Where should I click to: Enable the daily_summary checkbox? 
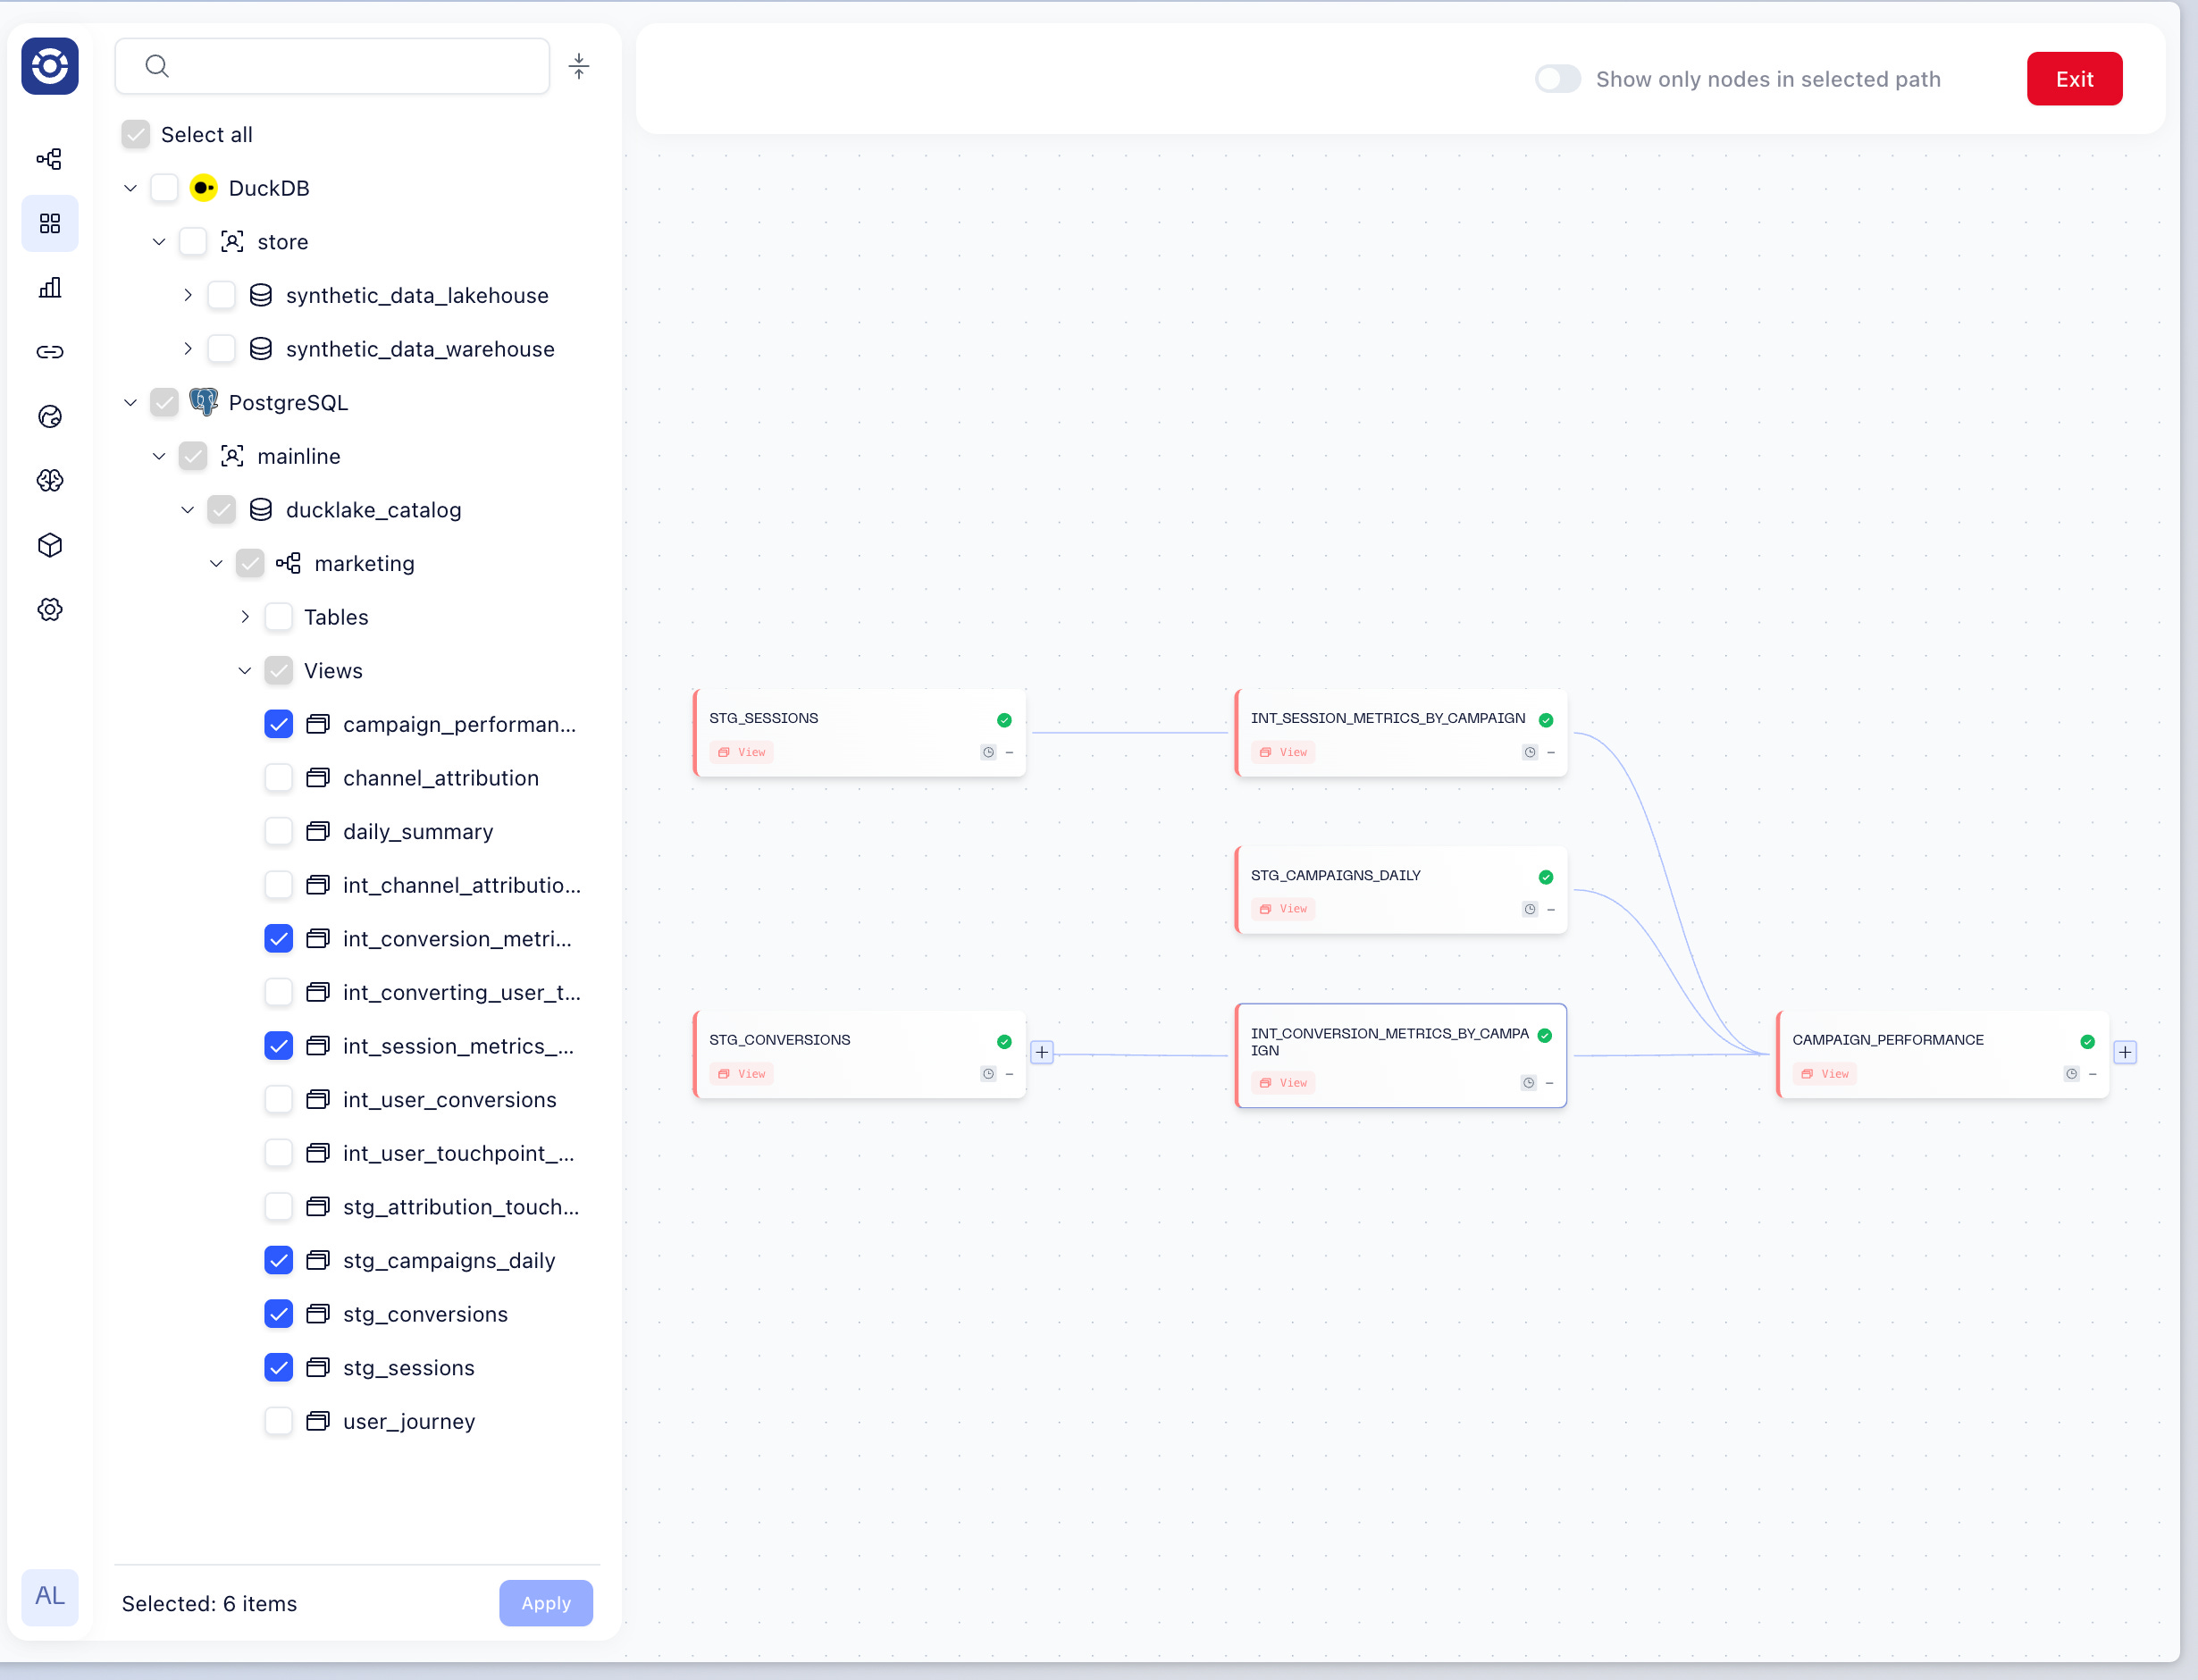click(x=278, y=832)
